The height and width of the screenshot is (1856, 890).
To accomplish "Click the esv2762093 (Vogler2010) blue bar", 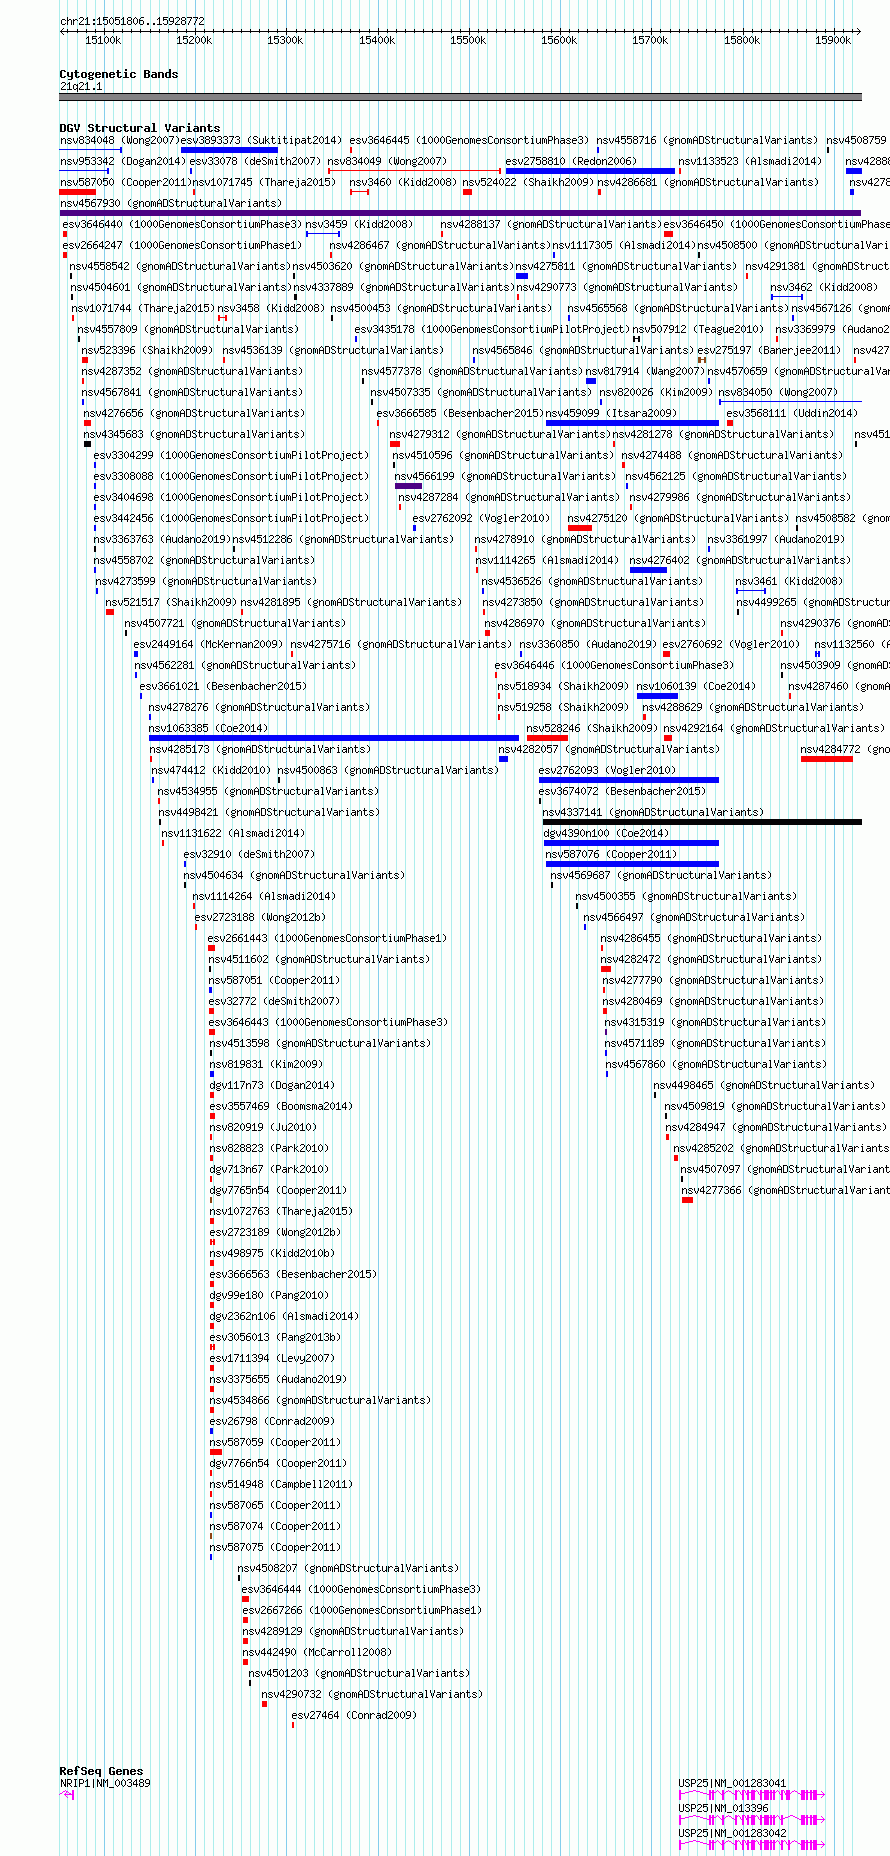I will 629,780.
